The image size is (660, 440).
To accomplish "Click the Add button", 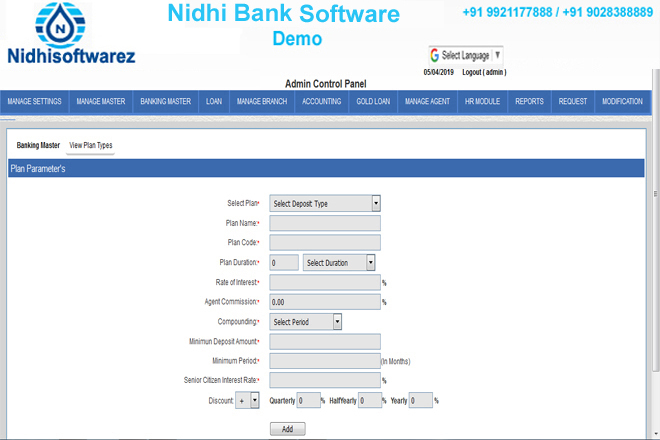I will (287, 429).
